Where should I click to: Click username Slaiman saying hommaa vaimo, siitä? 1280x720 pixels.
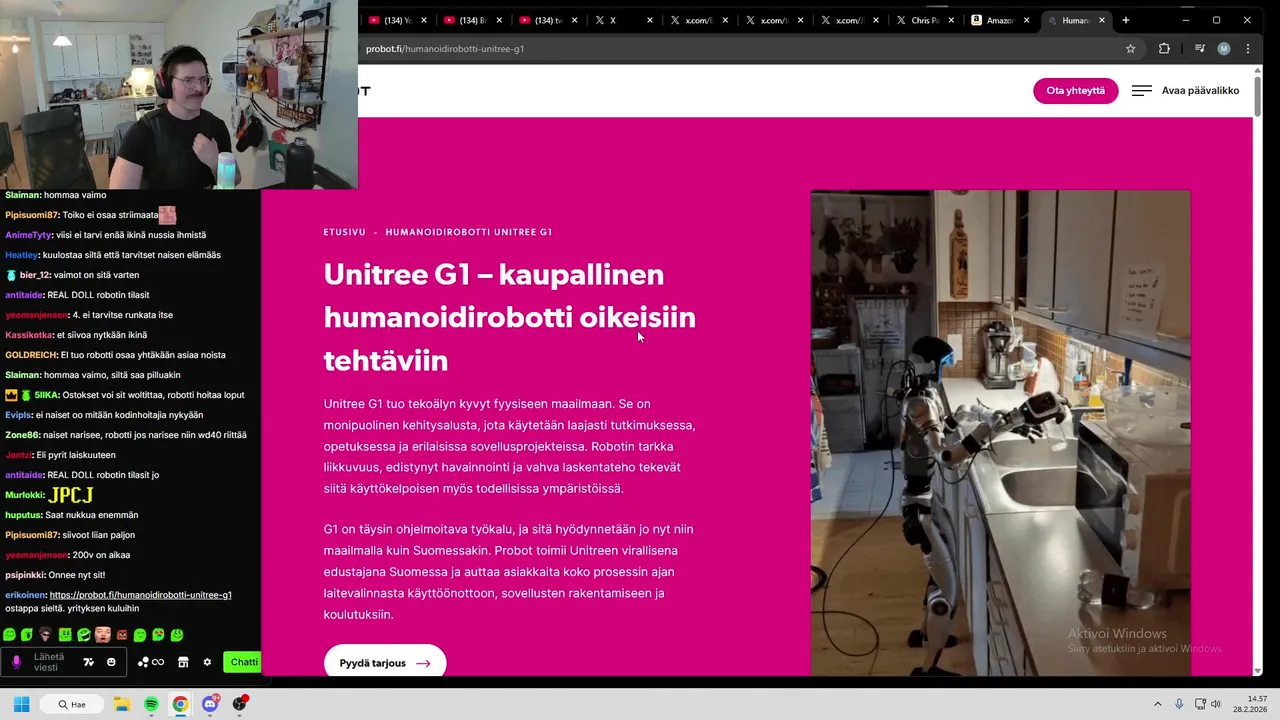21,375
